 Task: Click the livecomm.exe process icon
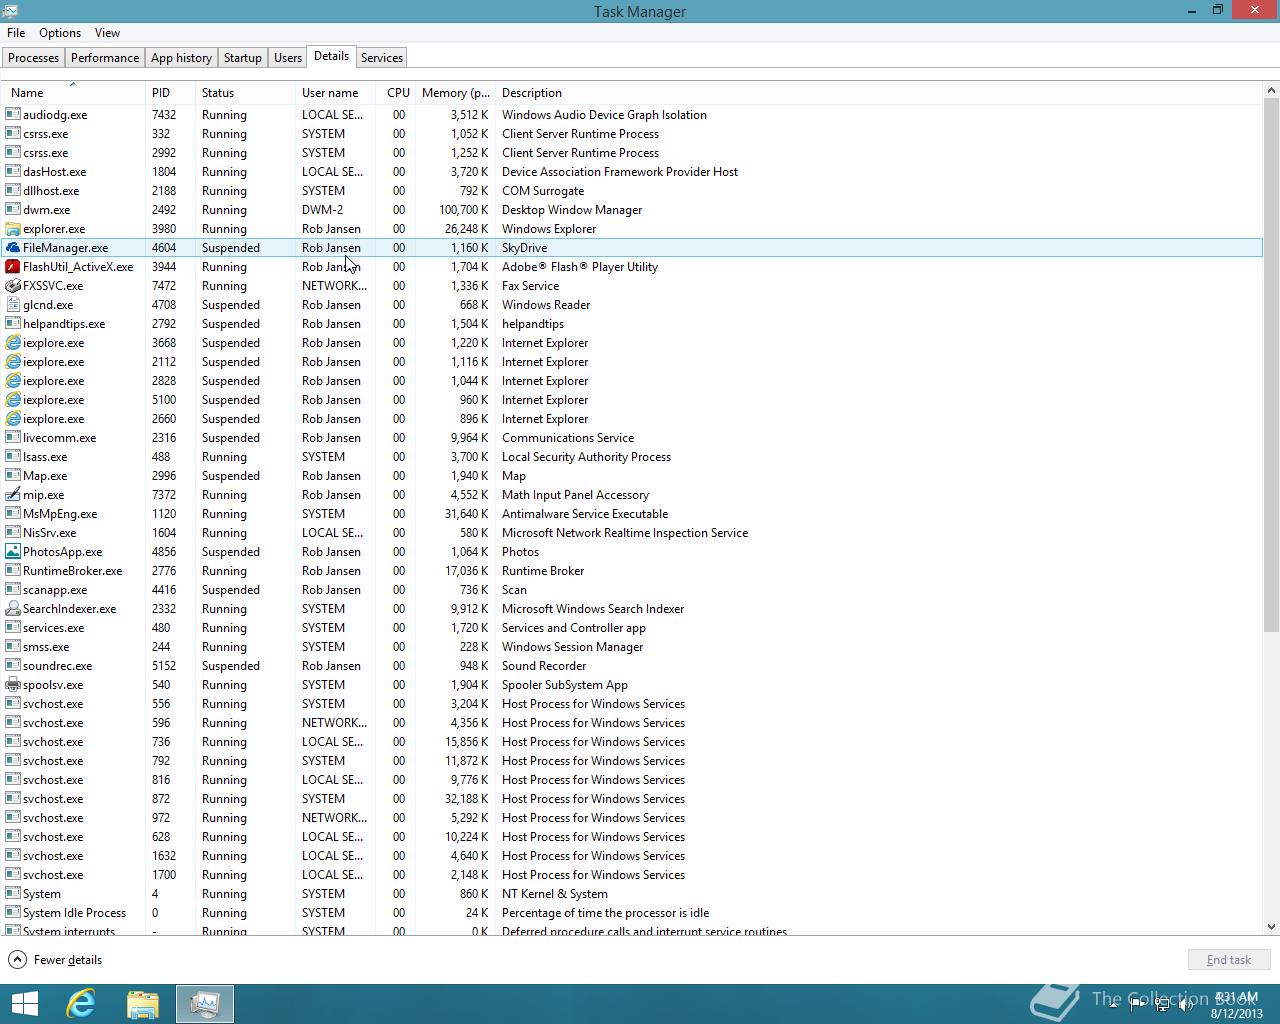13,437
